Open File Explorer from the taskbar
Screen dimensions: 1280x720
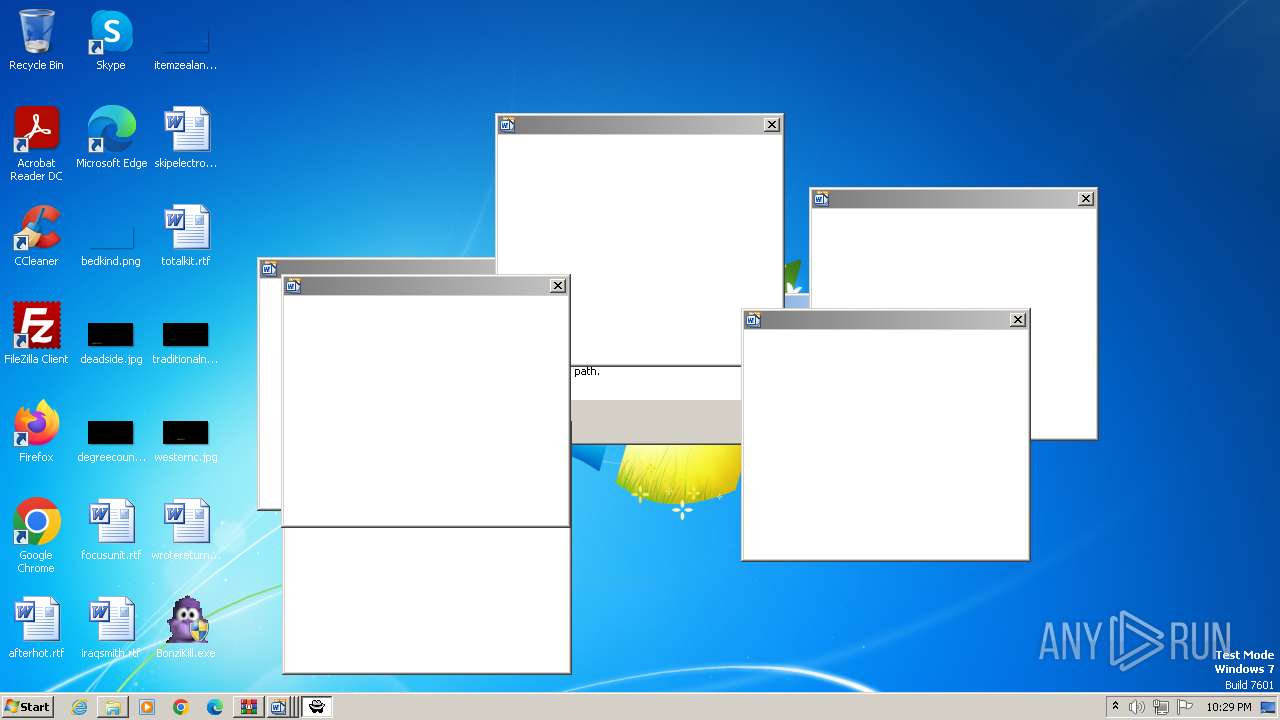[x=113, y=707]
